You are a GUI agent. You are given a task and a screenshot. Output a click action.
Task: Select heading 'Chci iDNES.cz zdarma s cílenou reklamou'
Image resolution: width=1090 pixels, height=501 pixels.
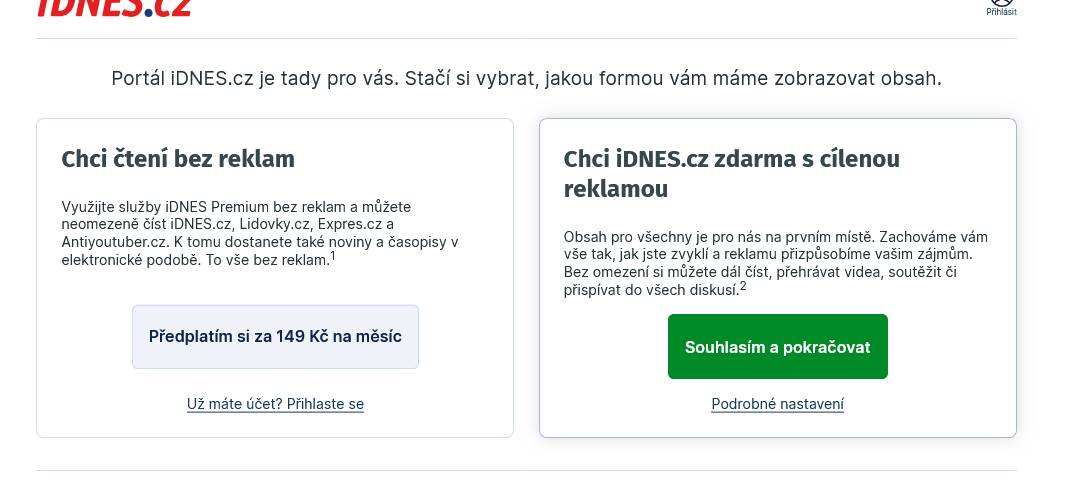point(731,174)
